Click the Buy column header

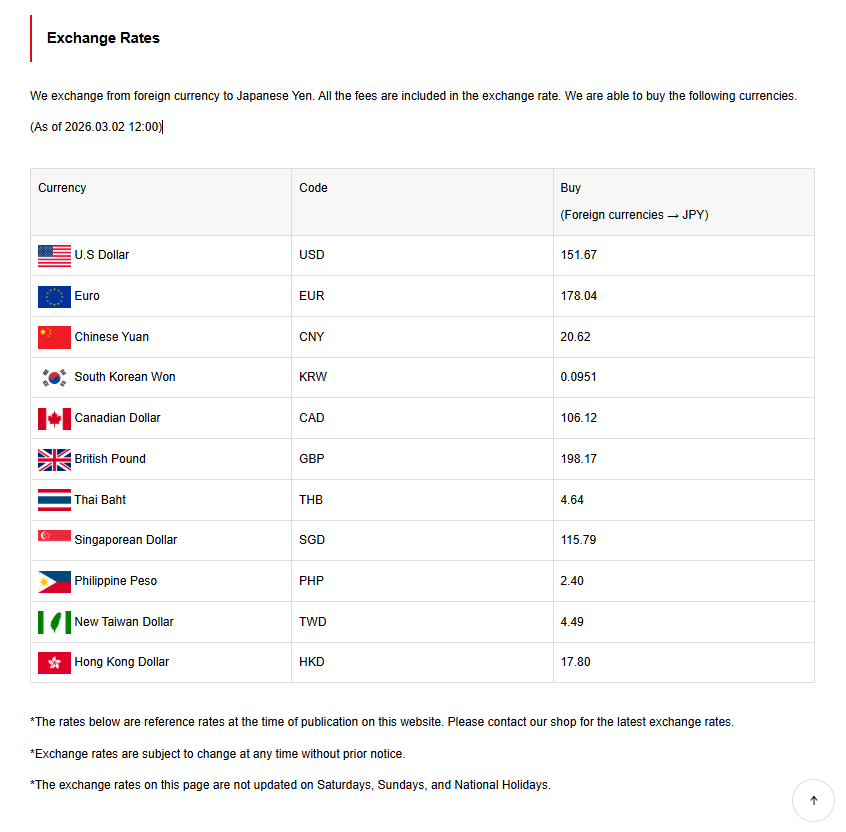571,188
